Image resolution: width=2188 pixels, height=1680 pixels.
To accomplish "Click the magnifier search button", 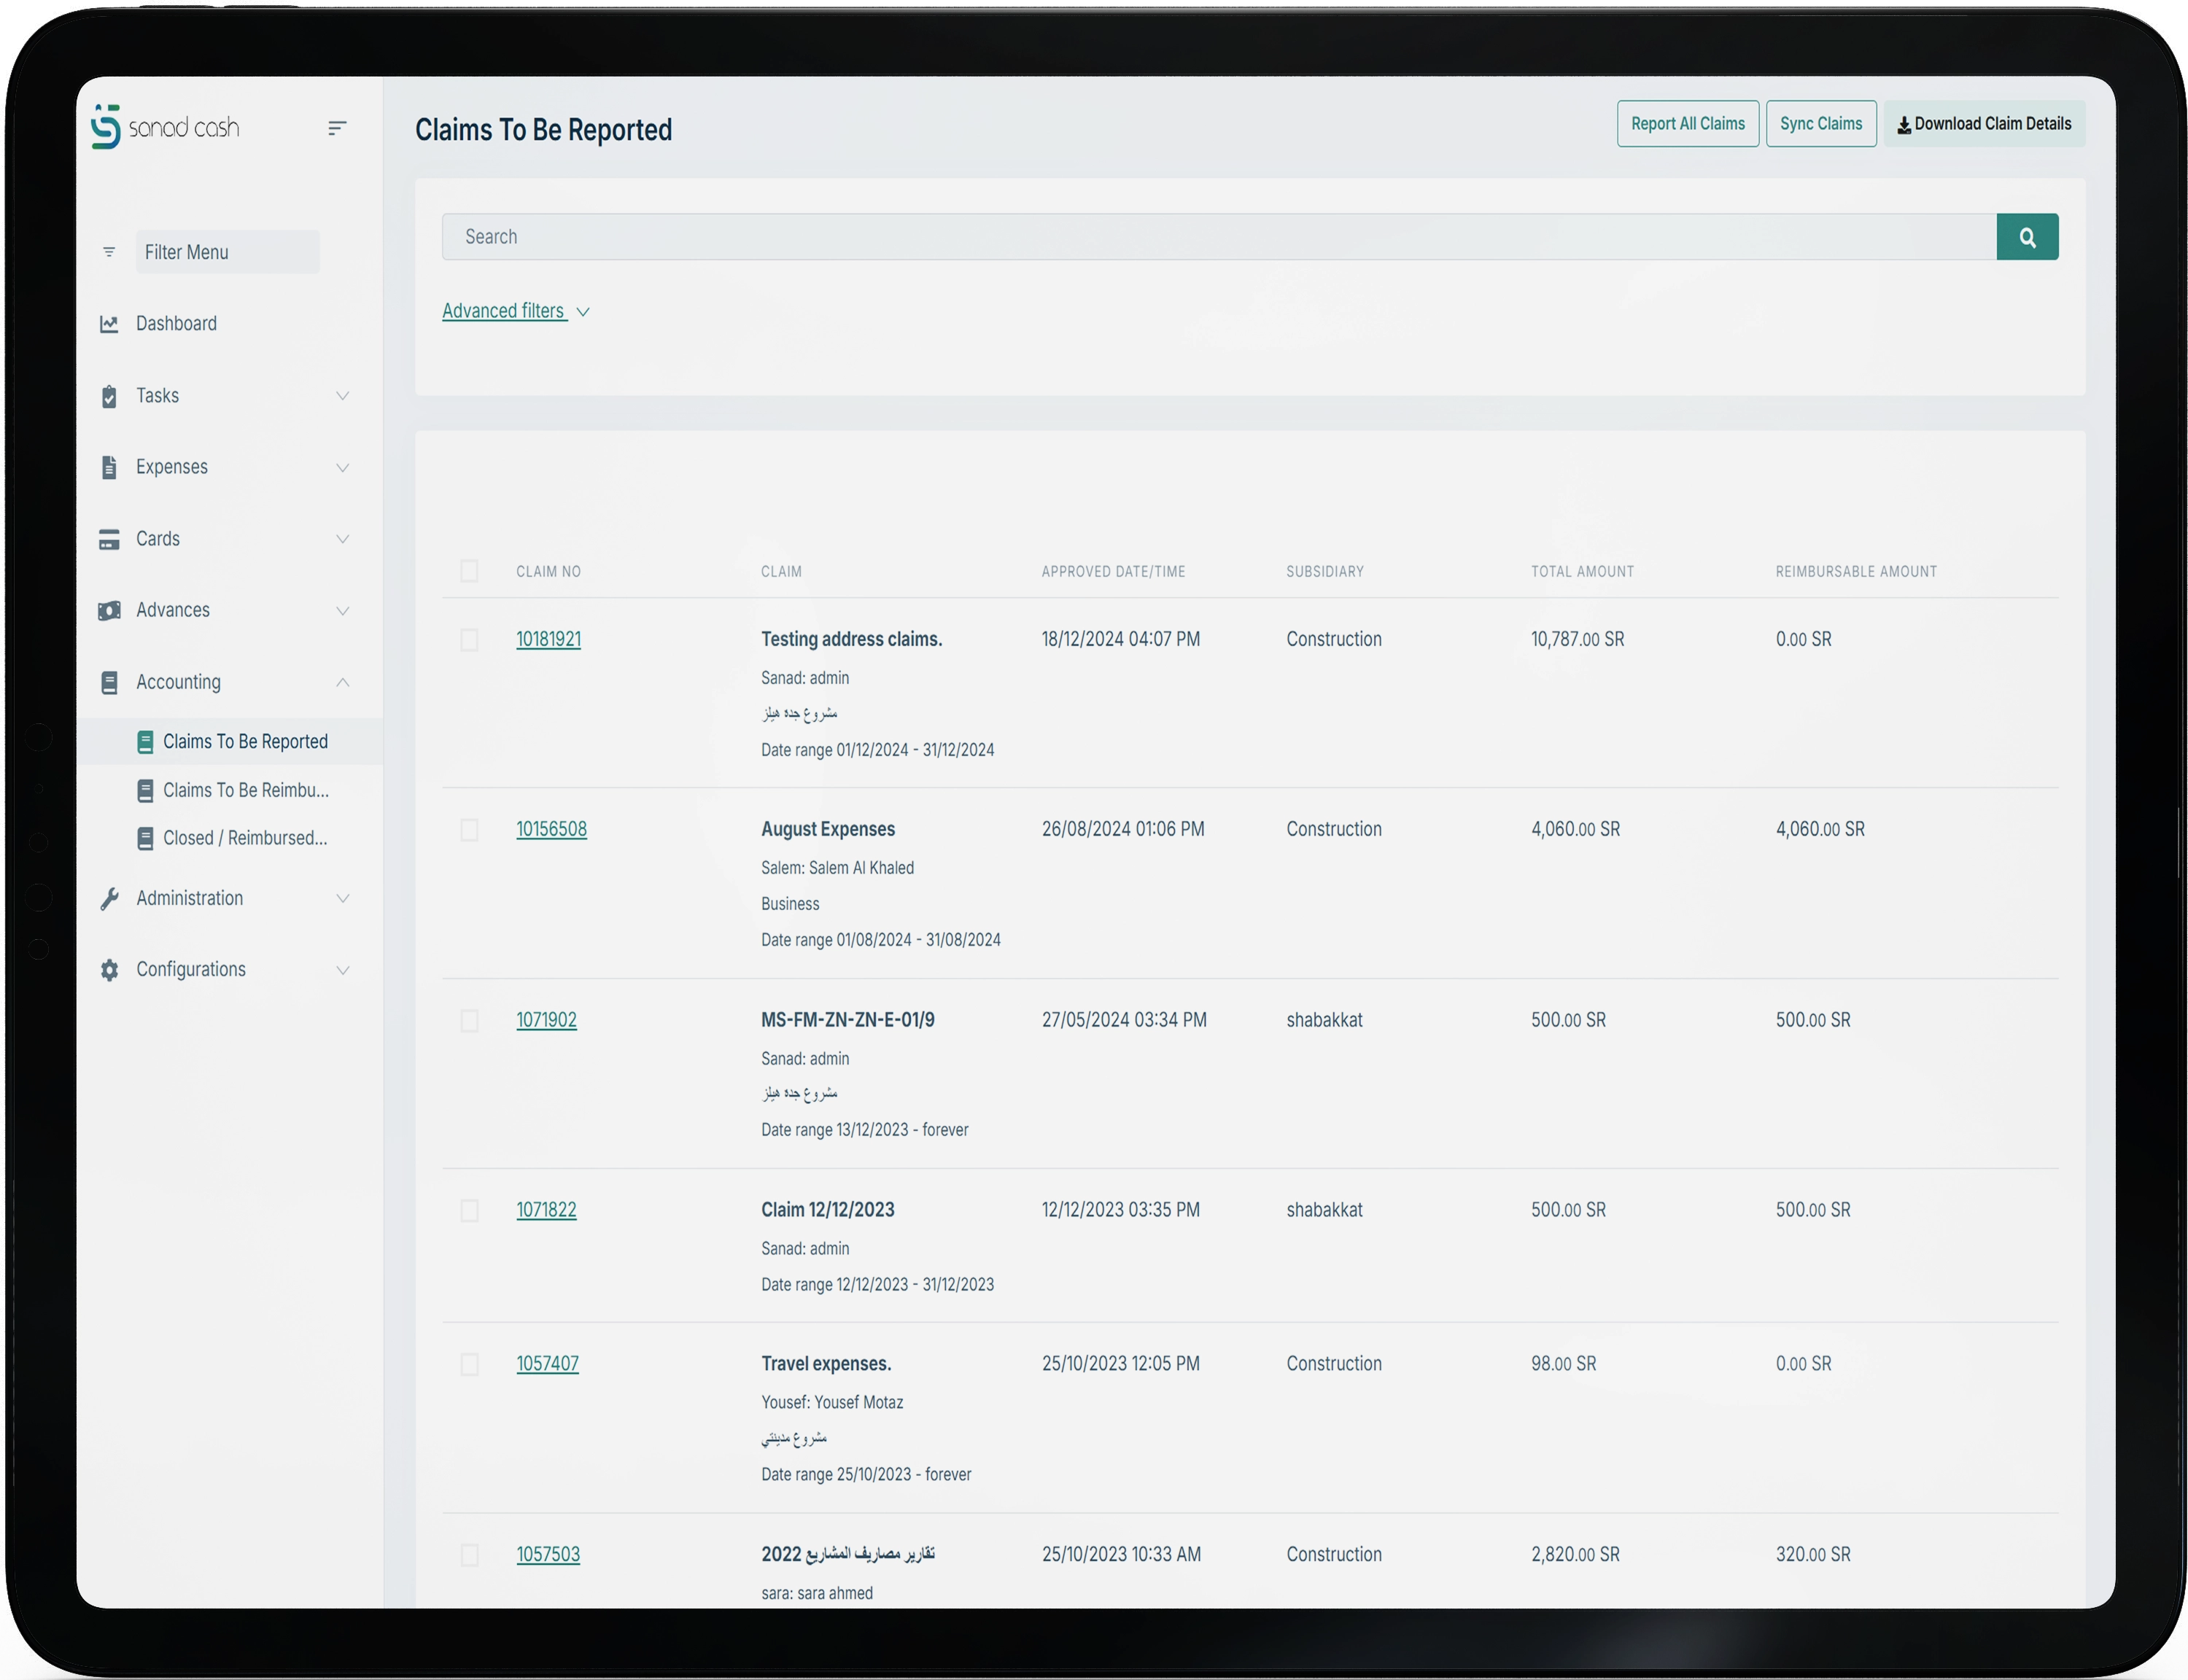I will [x=2027, y=237].
